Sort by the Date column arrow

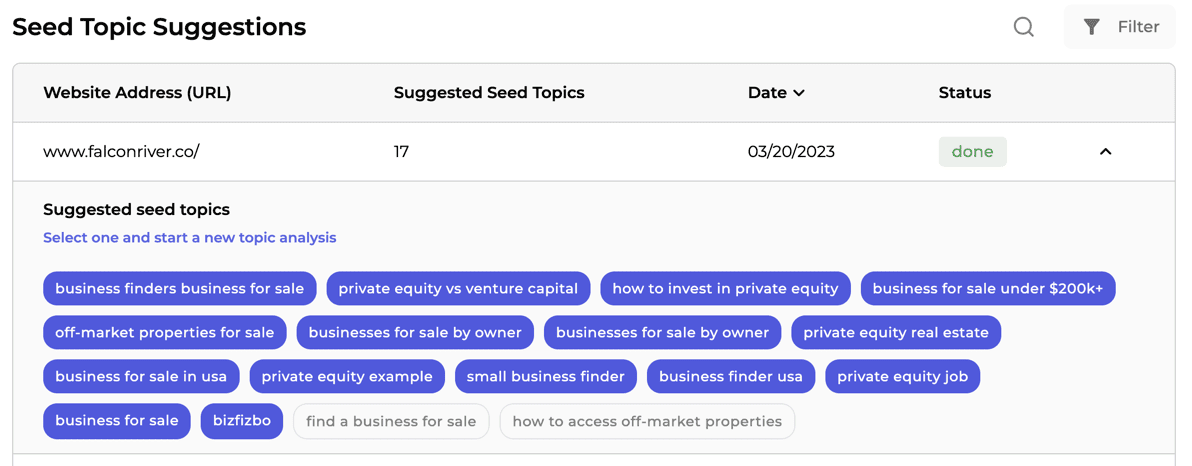pos(799,93)
